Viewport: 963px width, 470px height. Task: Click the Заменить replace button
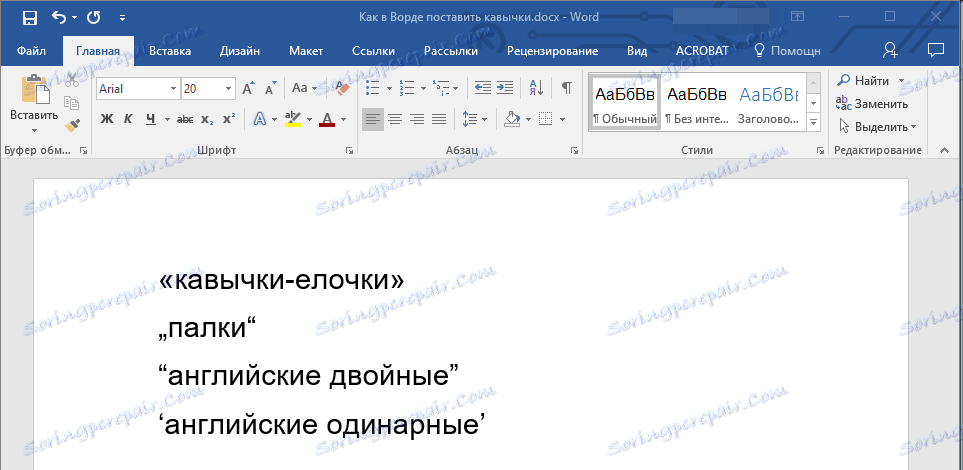(872, 104)
